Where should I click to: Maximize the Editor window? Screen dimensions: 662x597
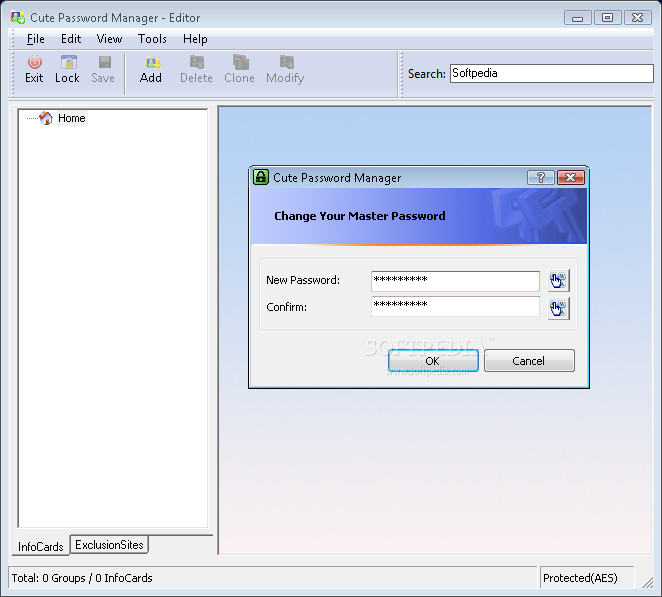point(607,18)
